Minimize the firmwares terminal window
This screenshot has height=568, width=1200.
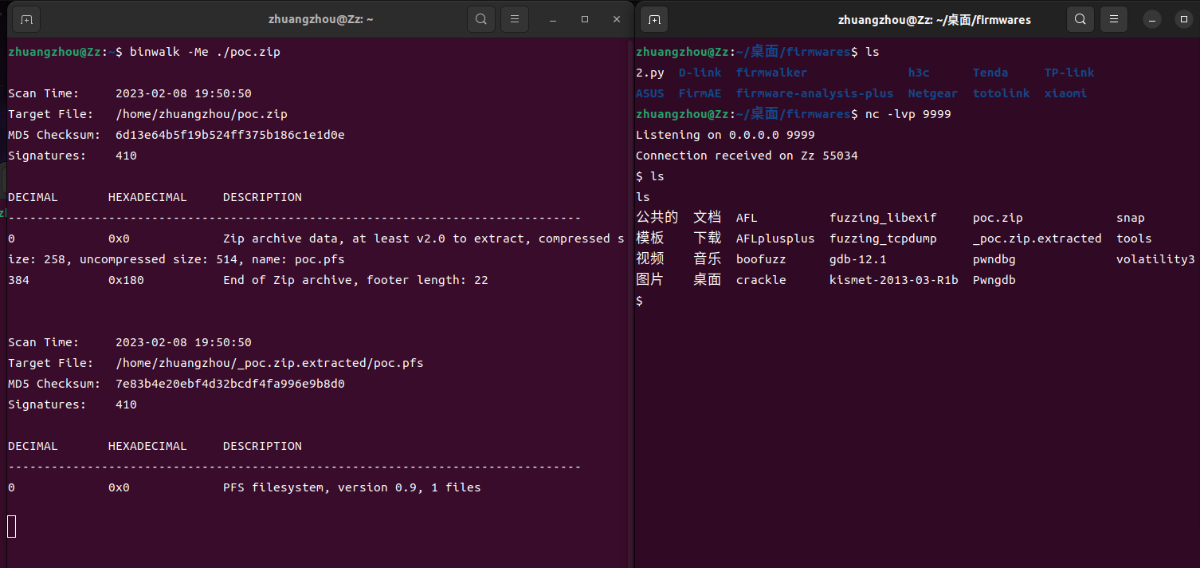point(1151,19)
